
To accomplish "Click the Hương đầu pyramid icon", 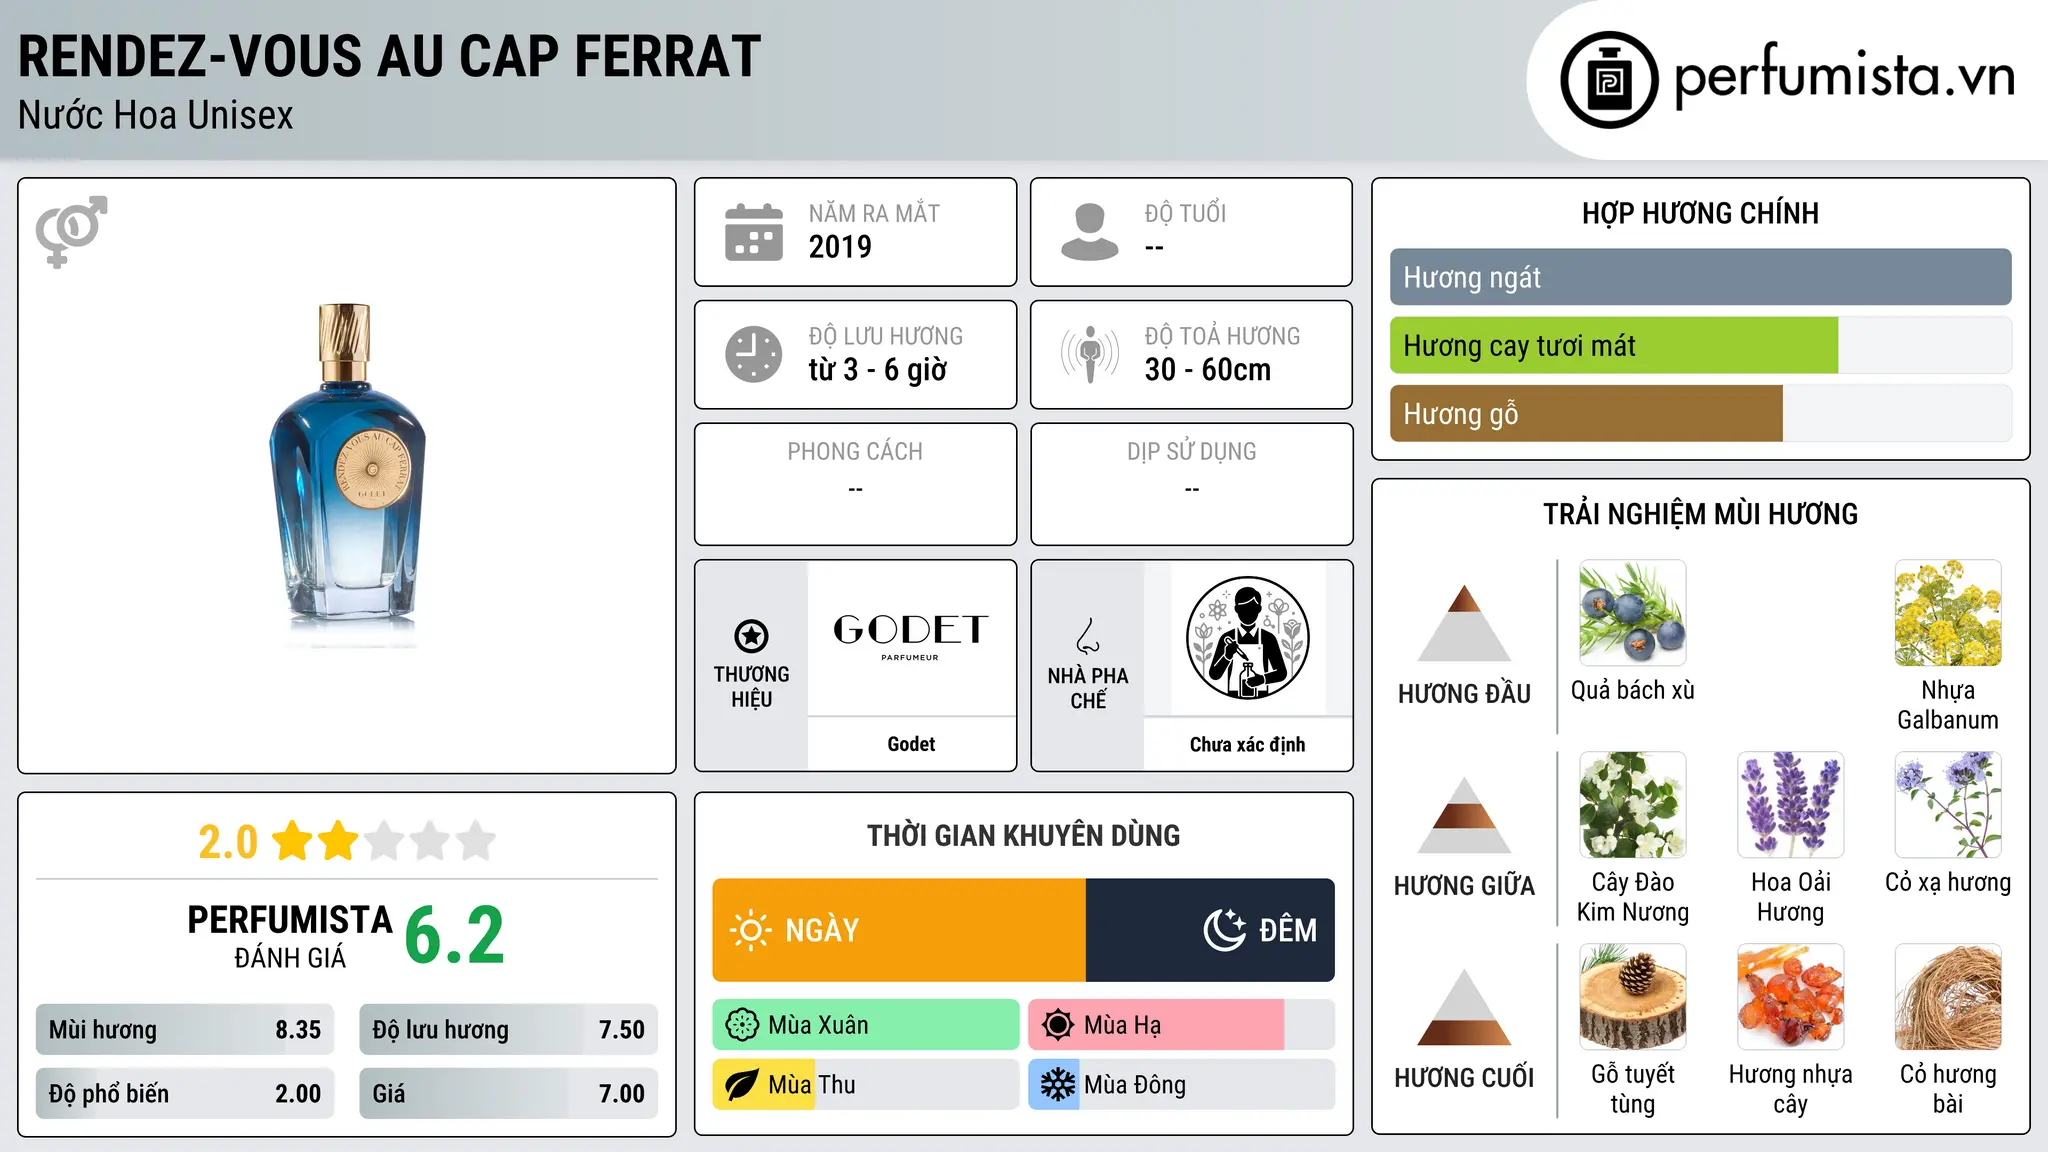I will [x=1464, y=623].
